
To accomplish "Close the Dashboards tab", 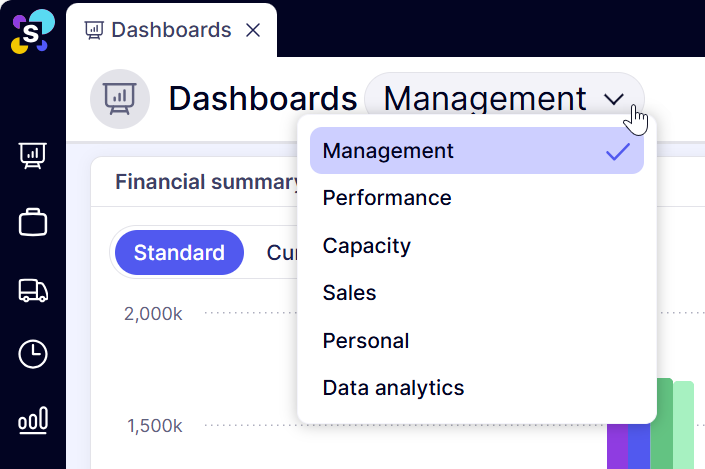I will 253,30.
